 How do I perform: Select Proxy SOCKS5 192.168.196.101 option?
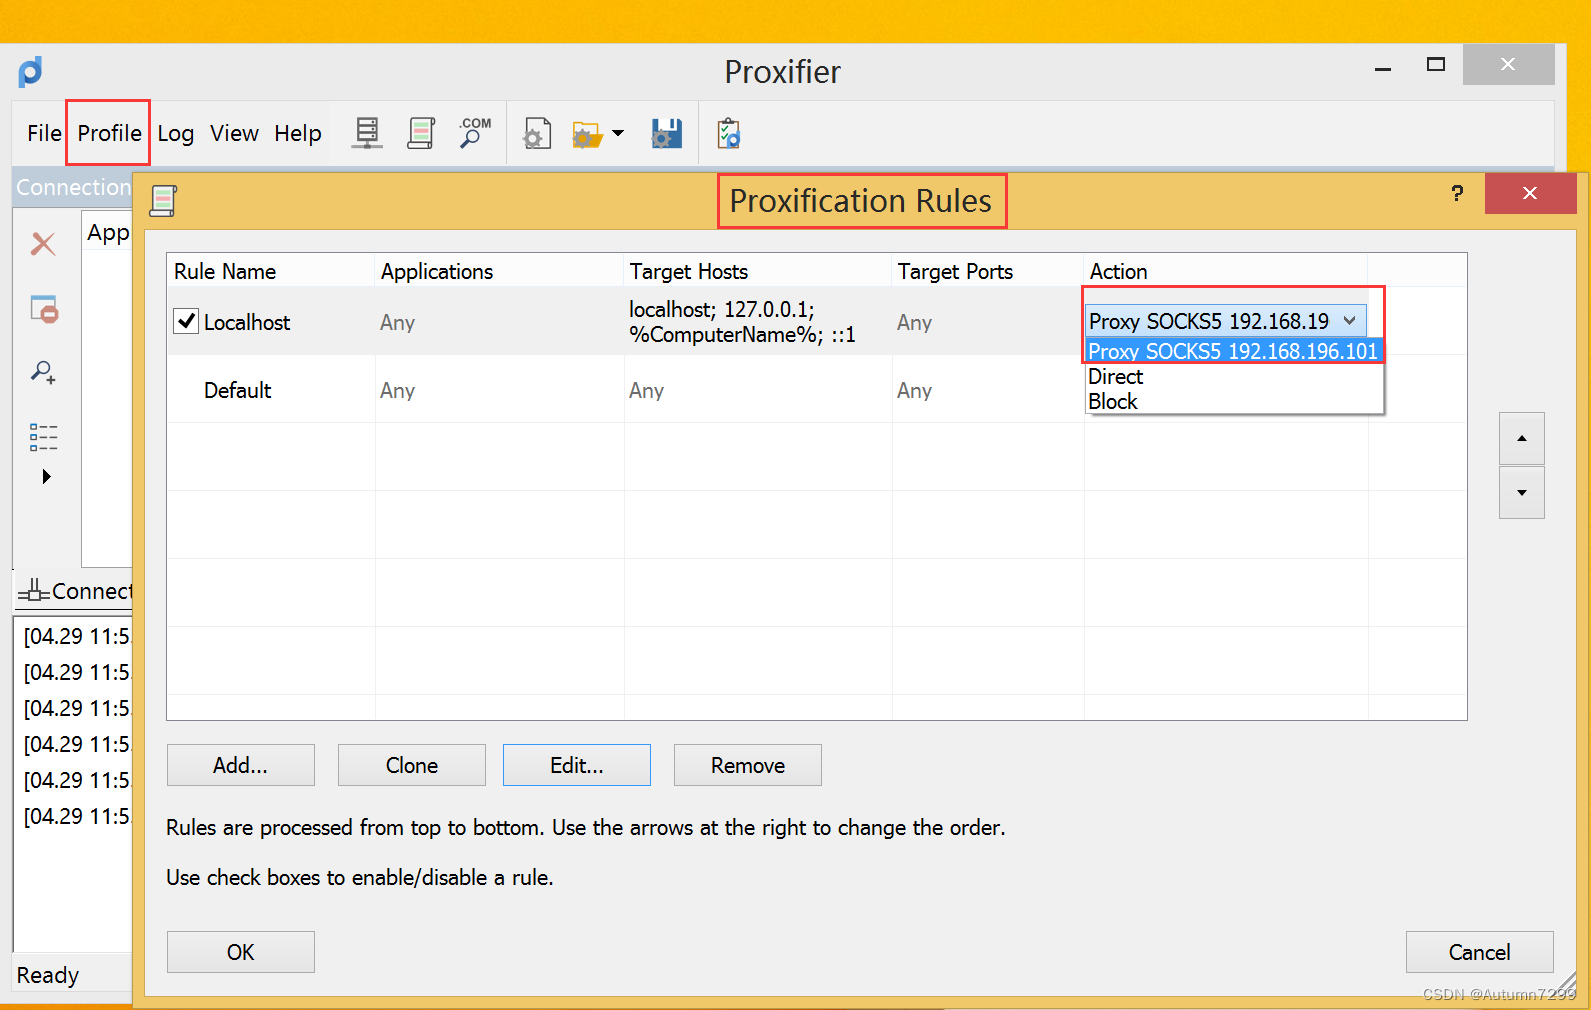tap(1234, 351)
